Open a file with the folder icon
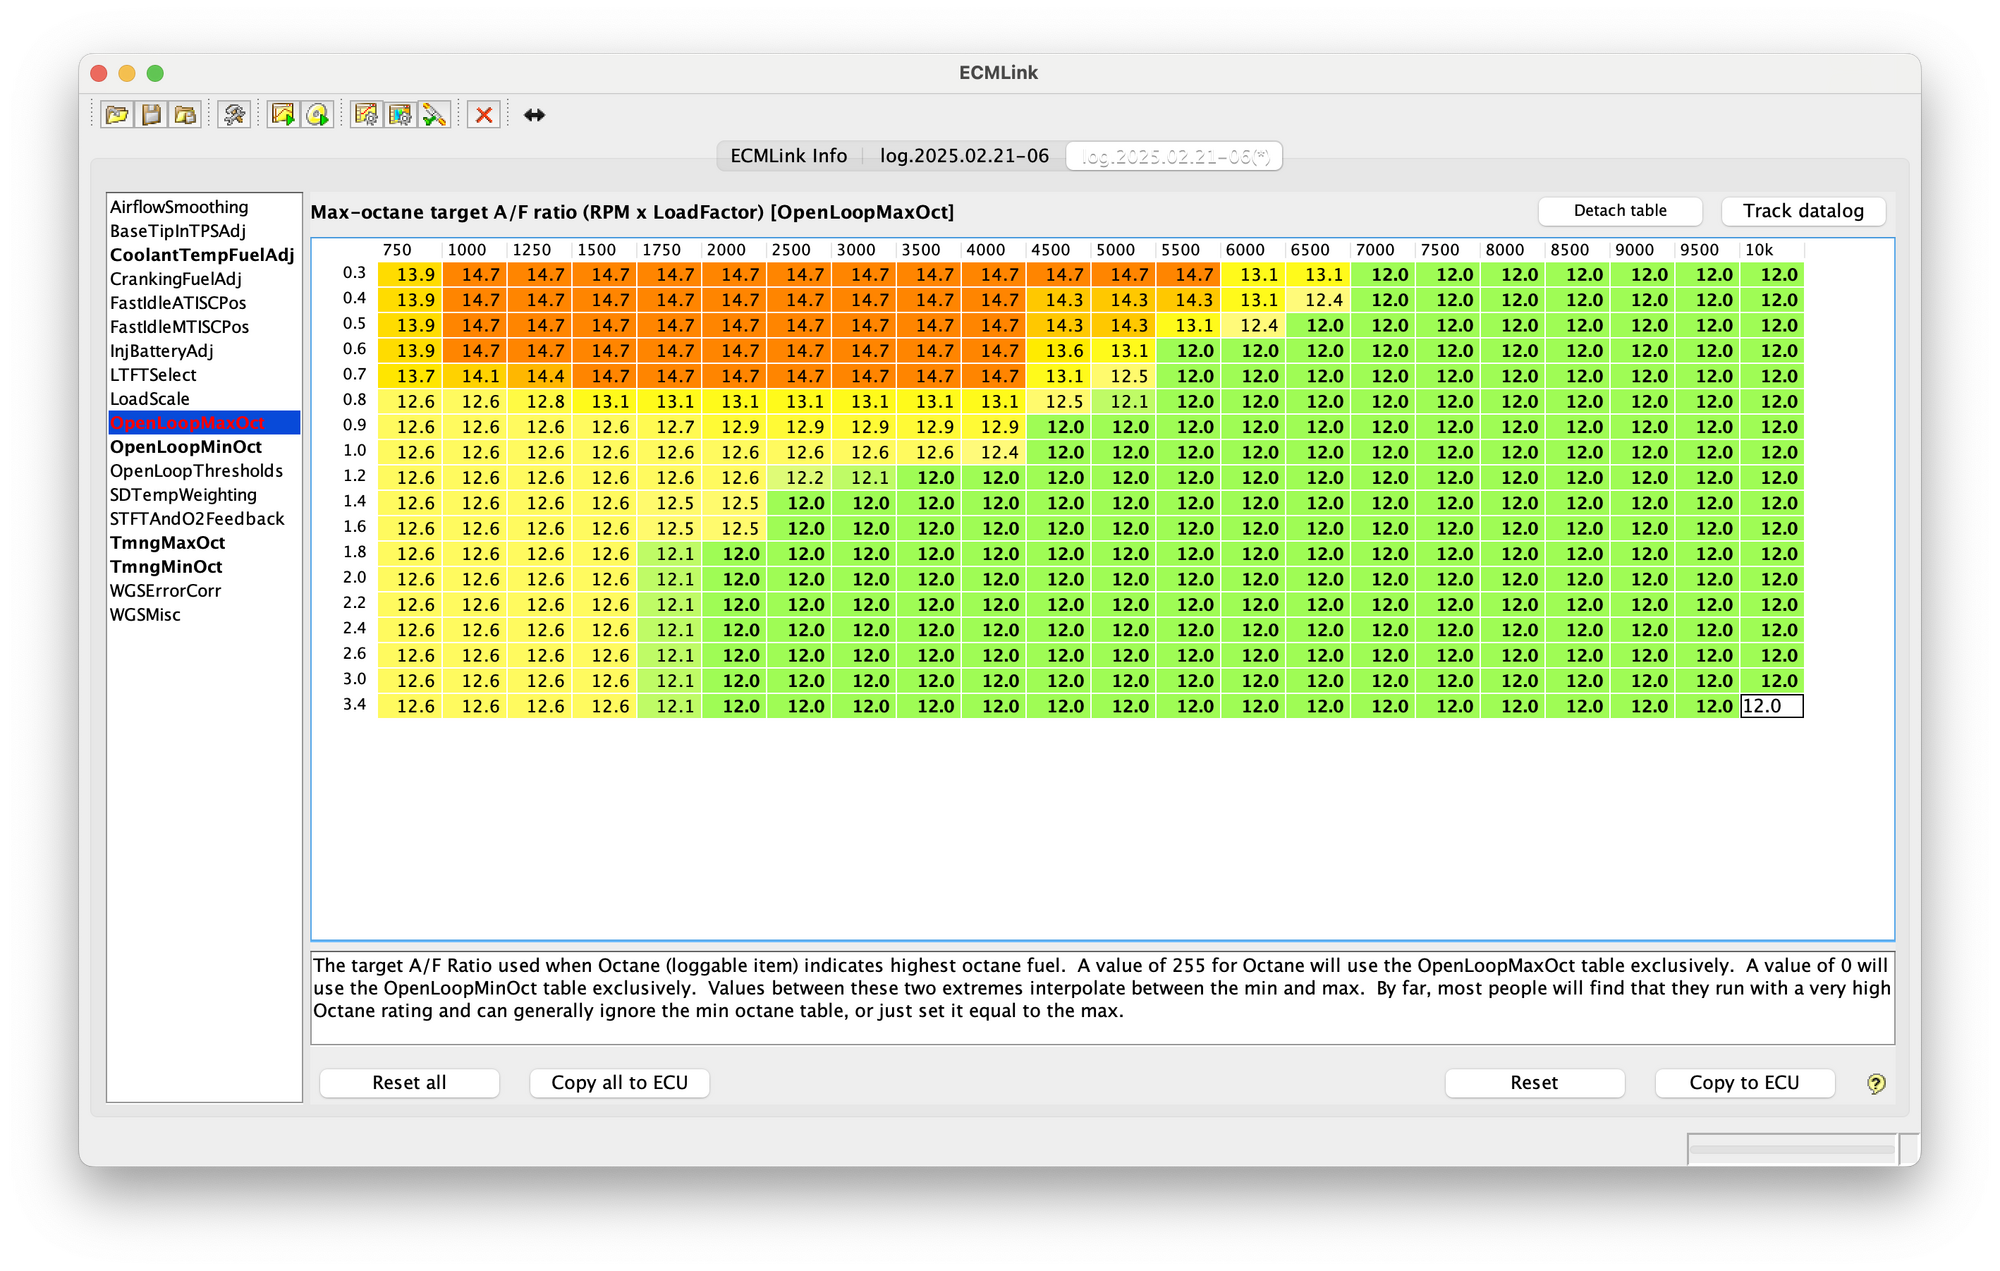 [117, 115]
